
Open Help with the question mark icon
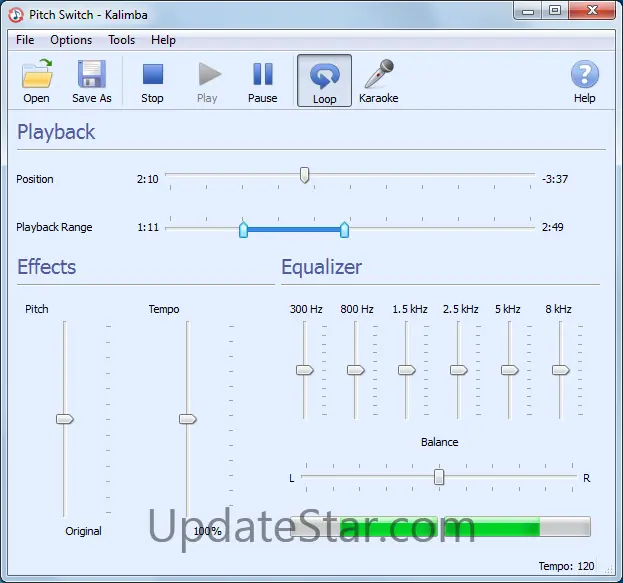(584, 74)
